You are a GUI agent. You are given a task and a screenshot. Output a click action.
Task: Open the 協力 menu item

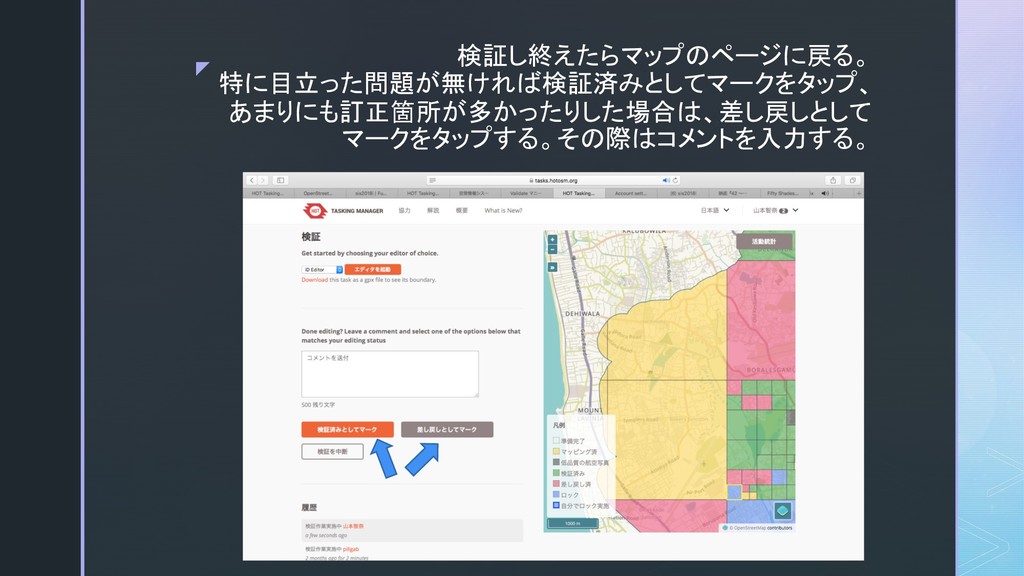pos(404,210)
